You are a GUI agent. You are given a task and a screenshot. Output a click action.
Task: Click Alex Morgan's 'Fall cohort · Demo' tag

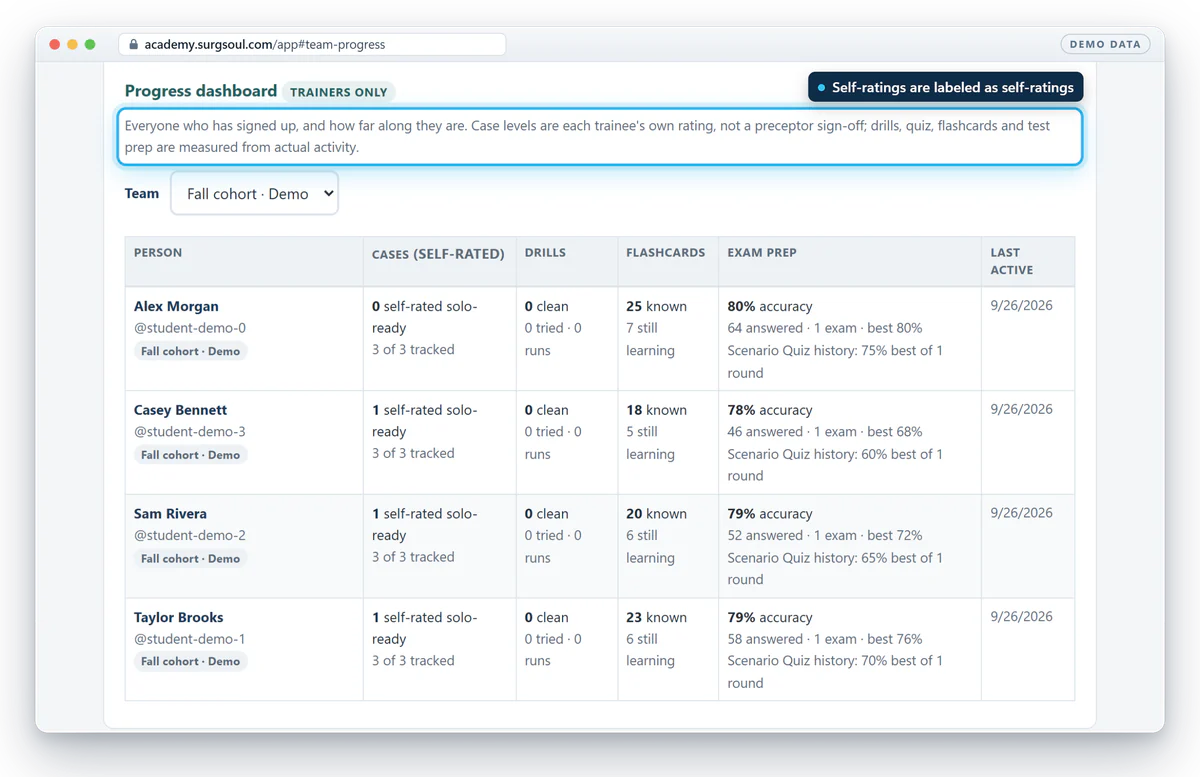(x=190, y=351)
